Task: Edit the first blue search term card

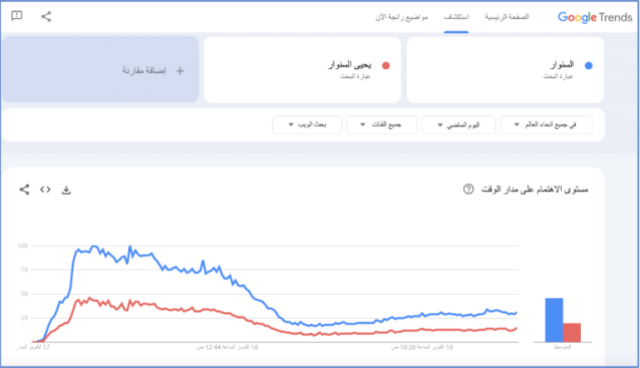Action: [505, 70]
